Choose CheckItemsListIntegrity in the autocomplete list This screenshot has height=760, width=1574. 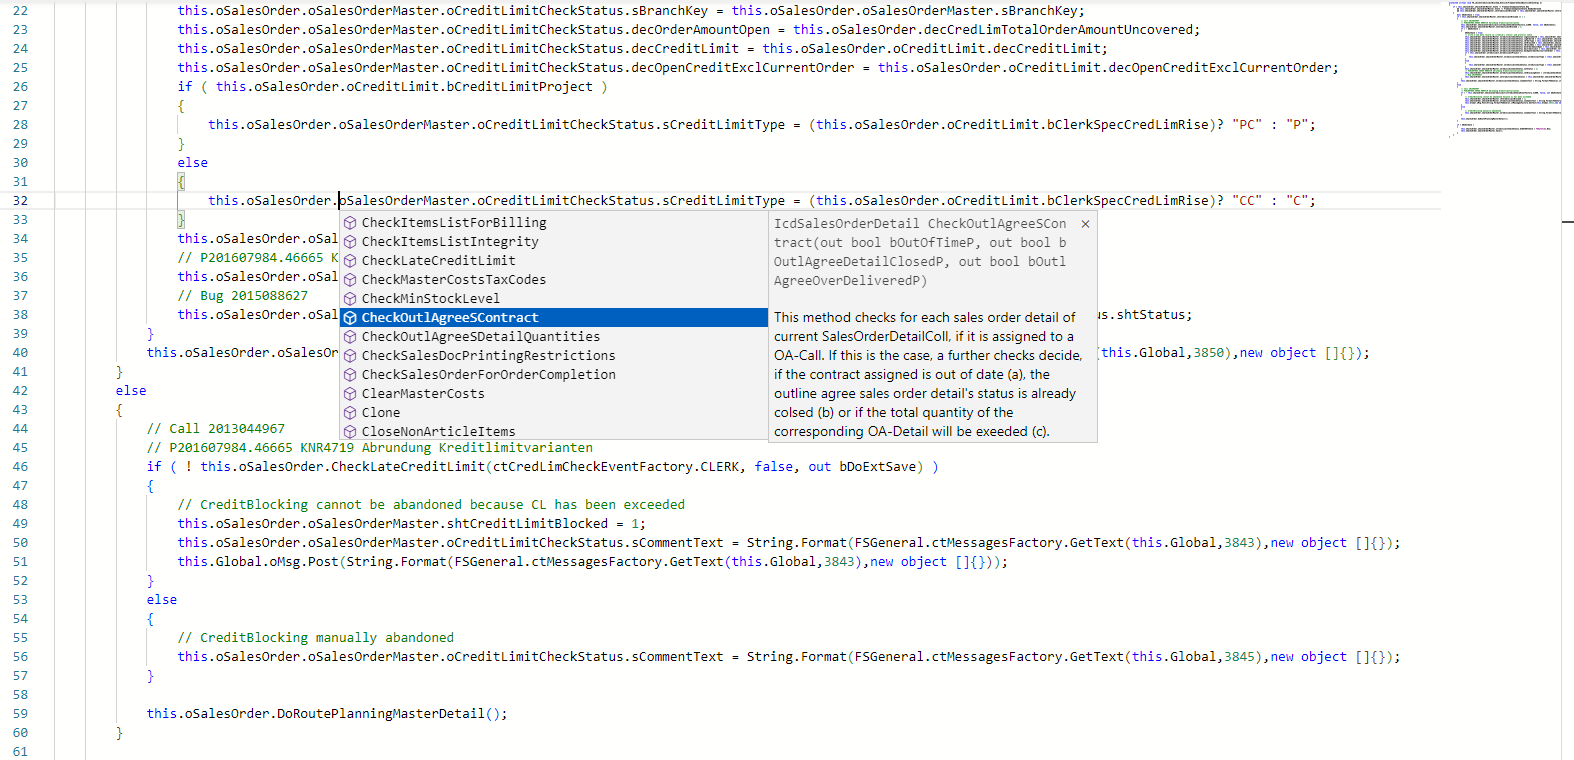tap(553, 242)
